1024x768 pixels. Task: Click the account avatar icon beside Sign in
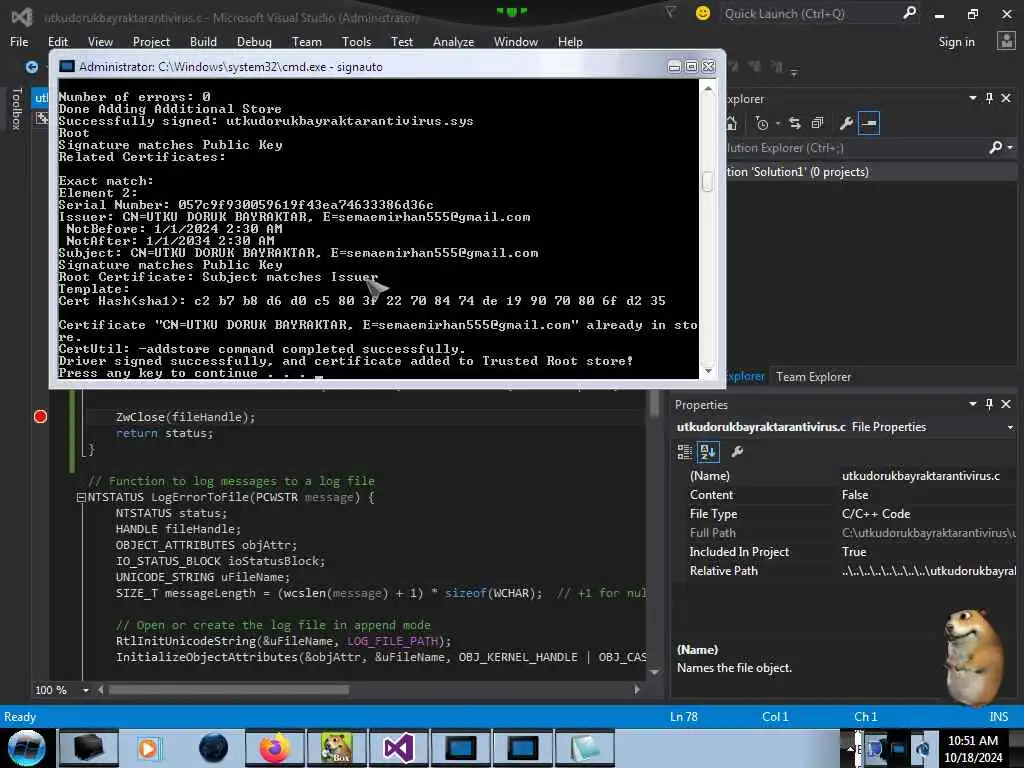click(x=1006, y=41)
